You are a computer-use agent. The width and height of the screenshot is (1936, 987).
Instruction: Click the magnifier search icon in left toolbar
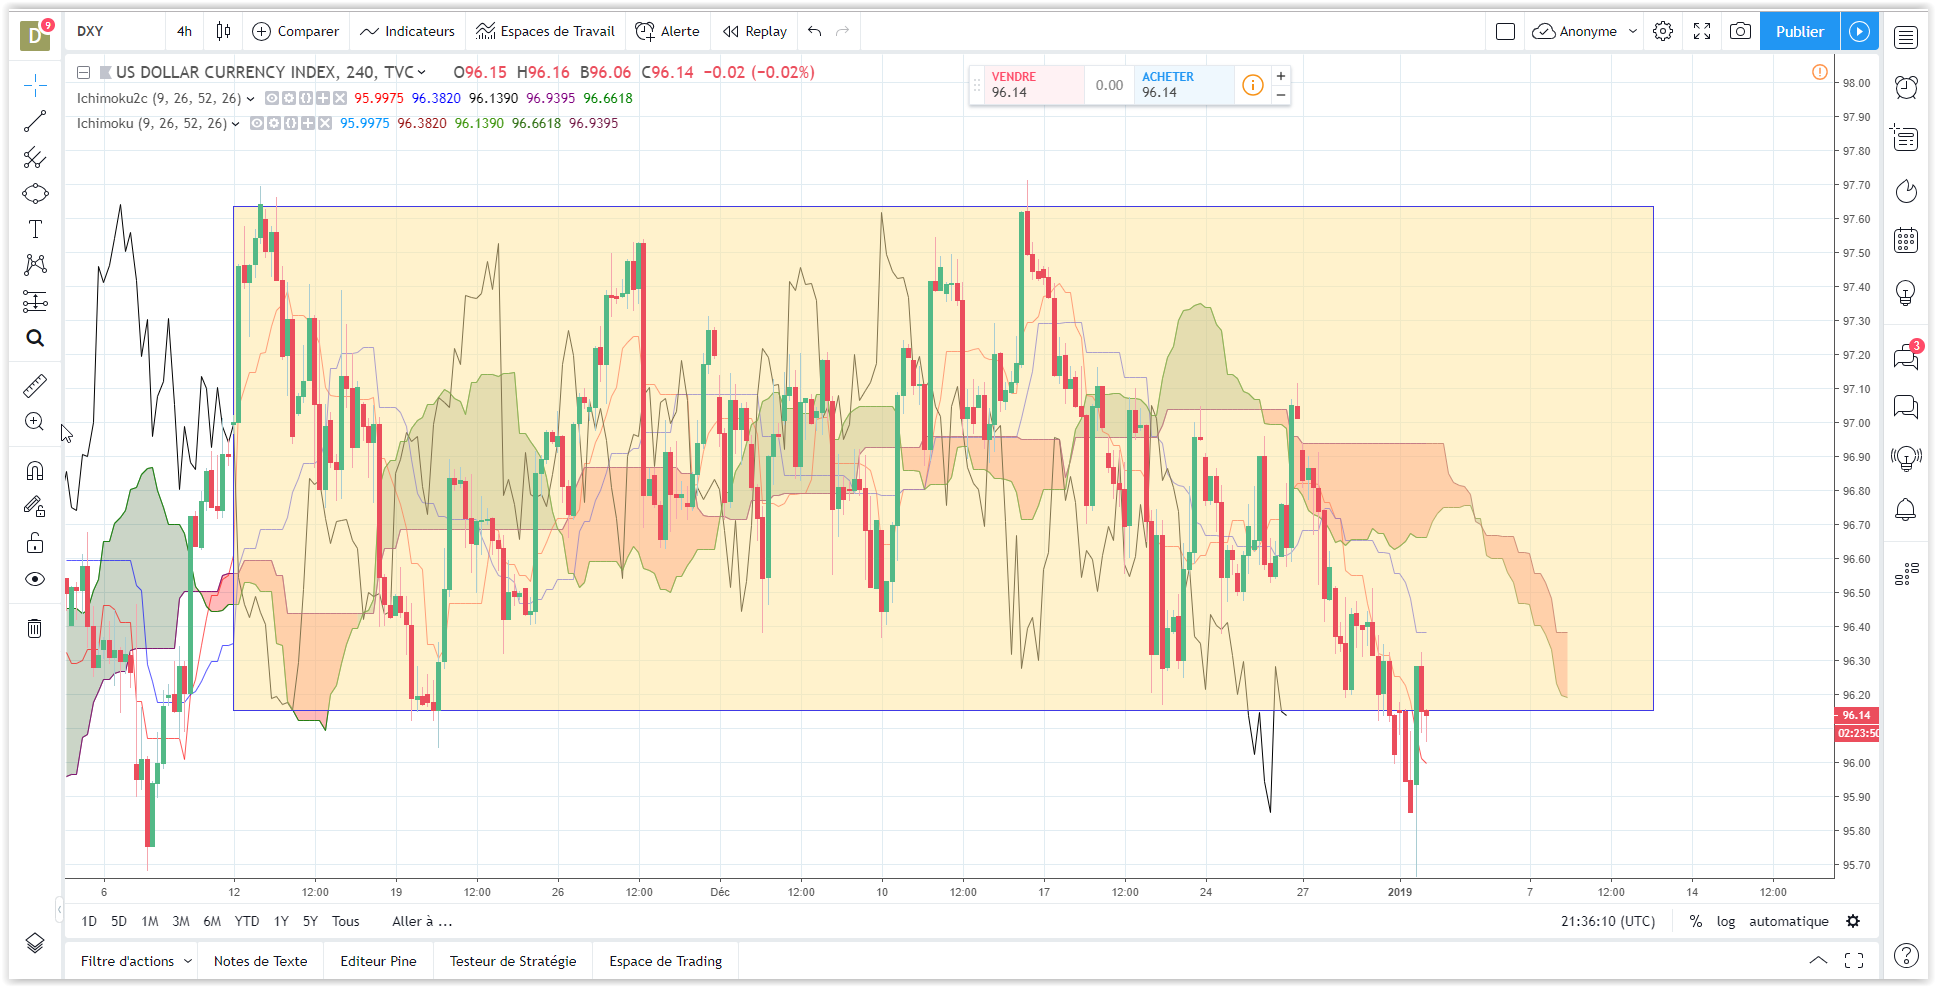(35, 338)
